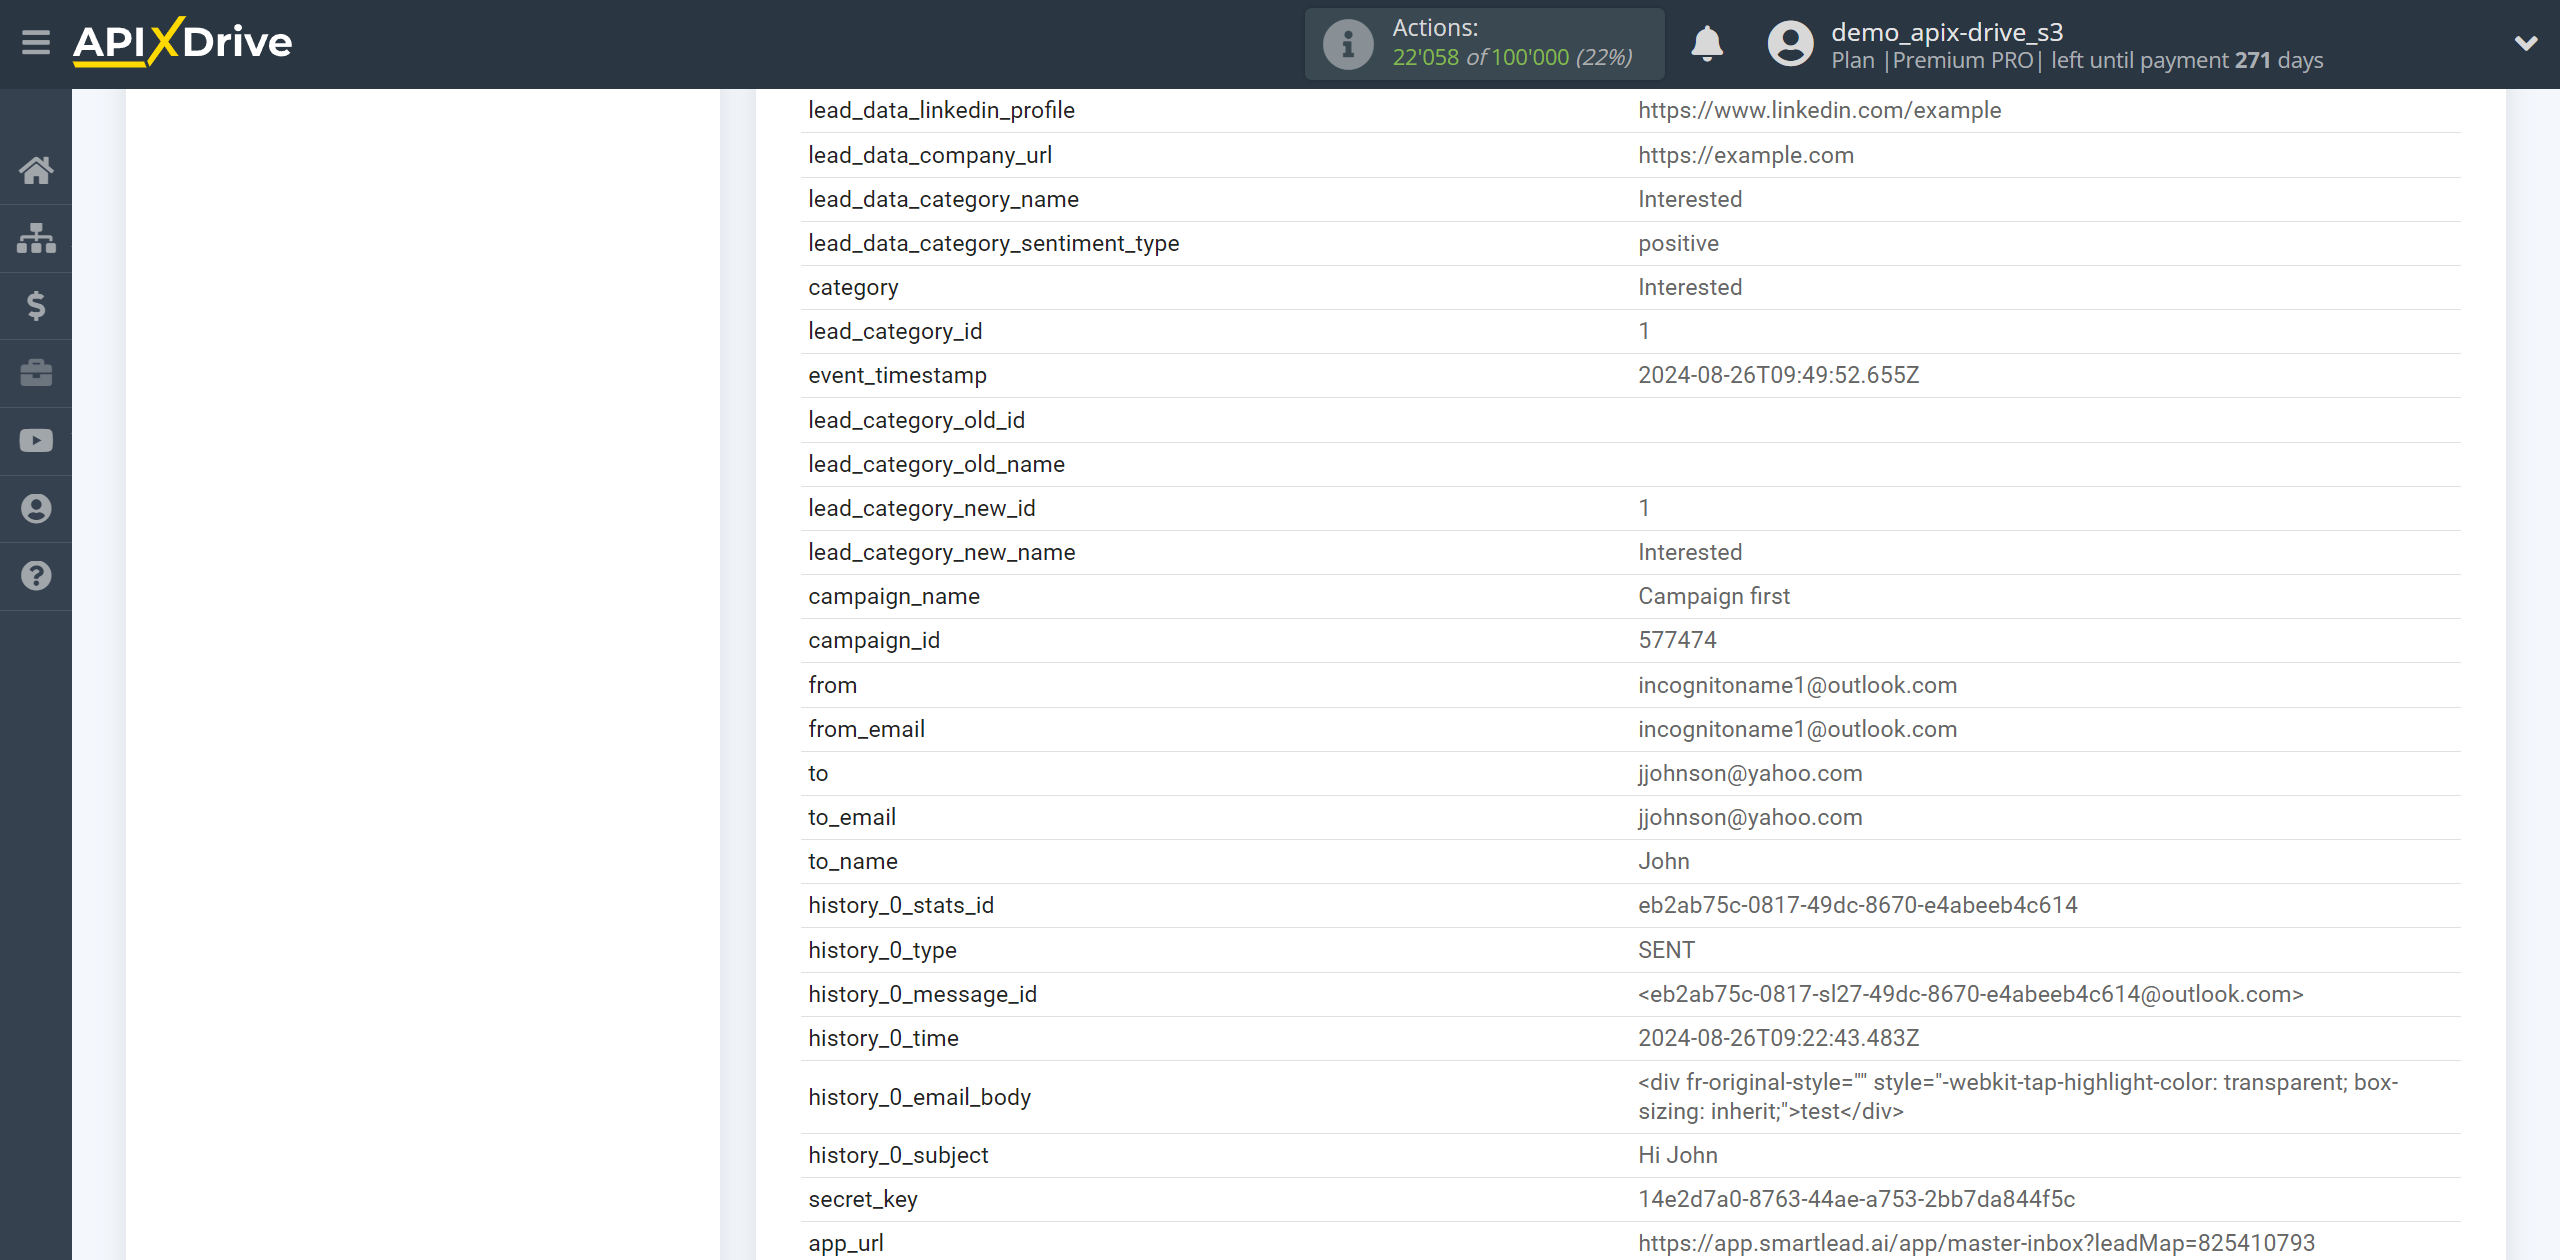Select the from_email field label
This screenshot has width=2560, height=1260.
coord(866,729)
